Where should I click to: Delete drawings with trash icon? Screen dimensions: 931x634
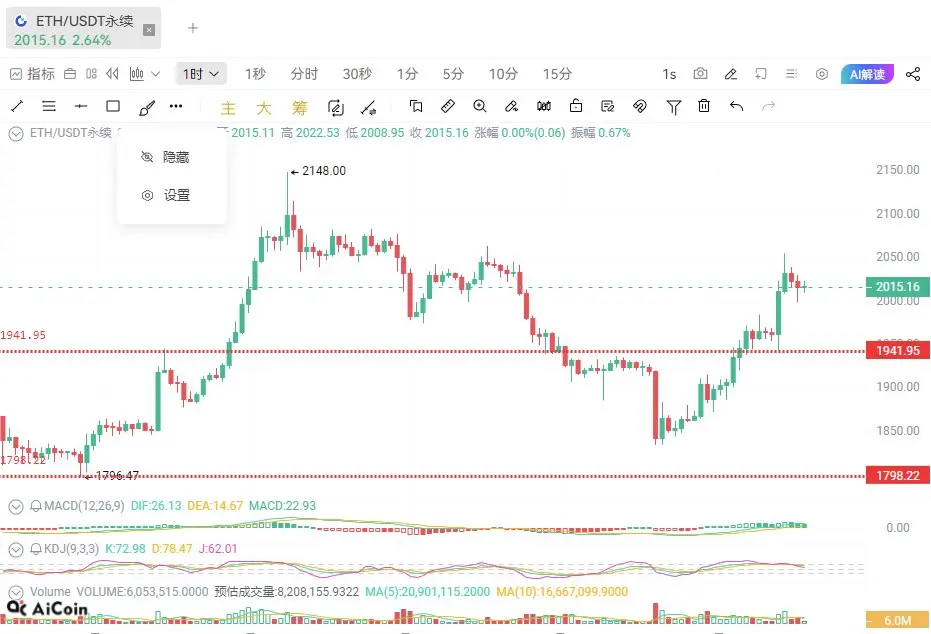704,106
